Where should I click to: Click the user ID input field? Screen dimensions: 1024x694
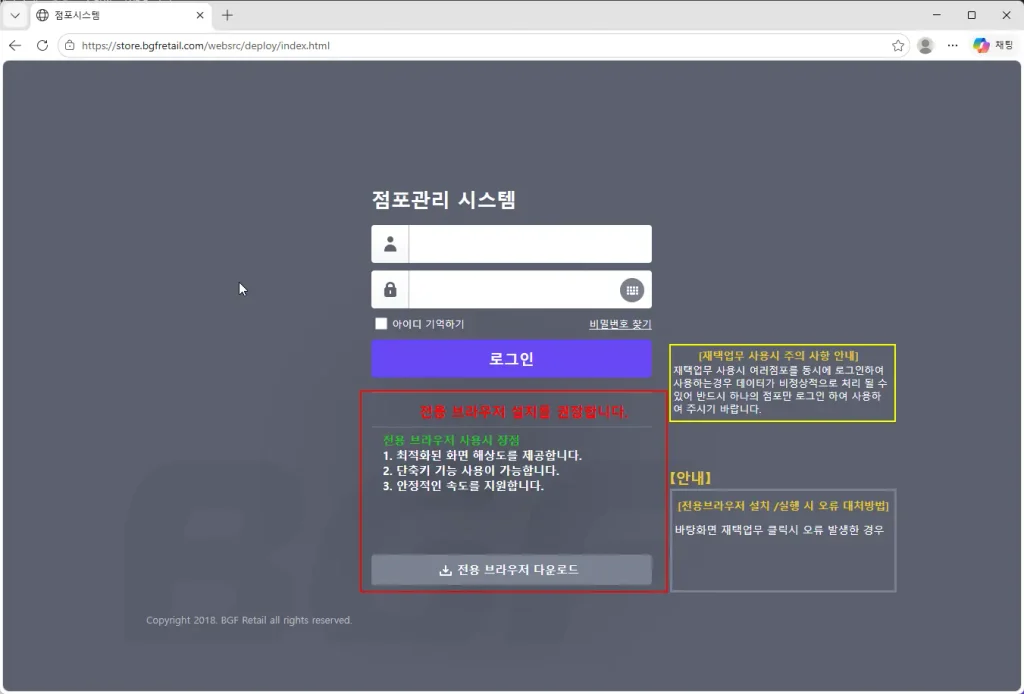pos(530,244)
